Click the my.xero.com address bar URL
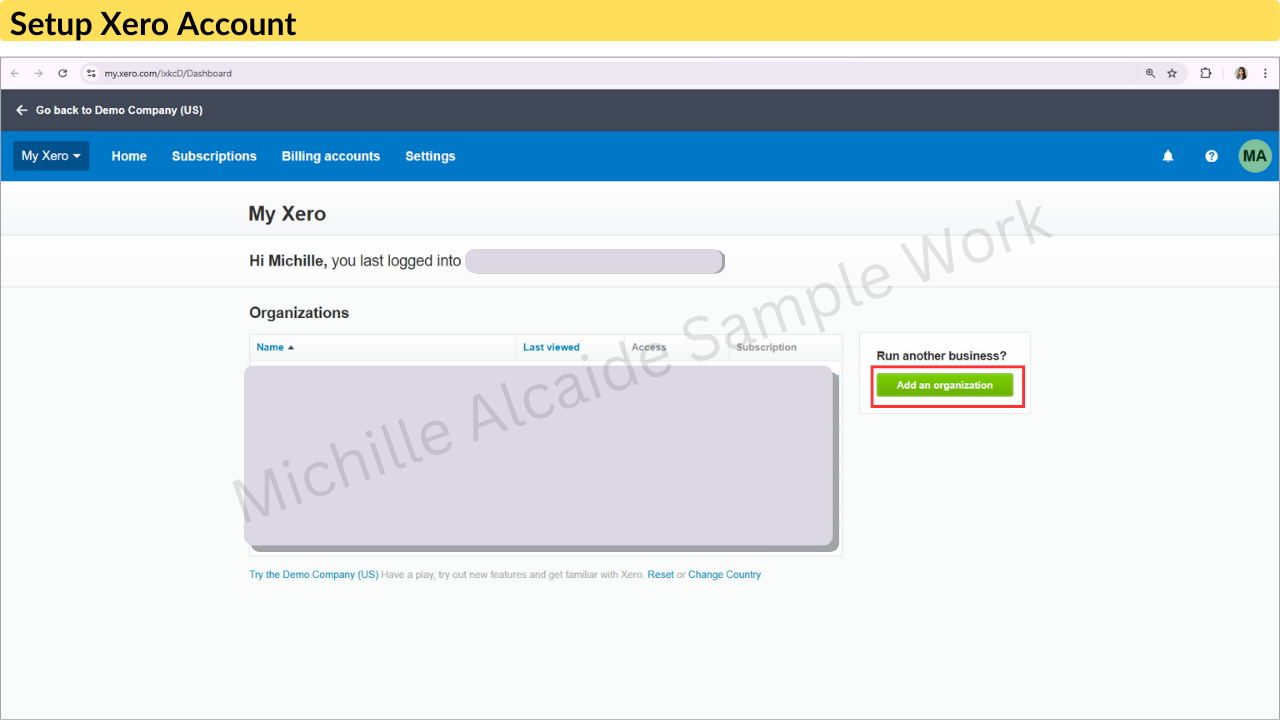 pyautogui.click(x=168, y=73)
